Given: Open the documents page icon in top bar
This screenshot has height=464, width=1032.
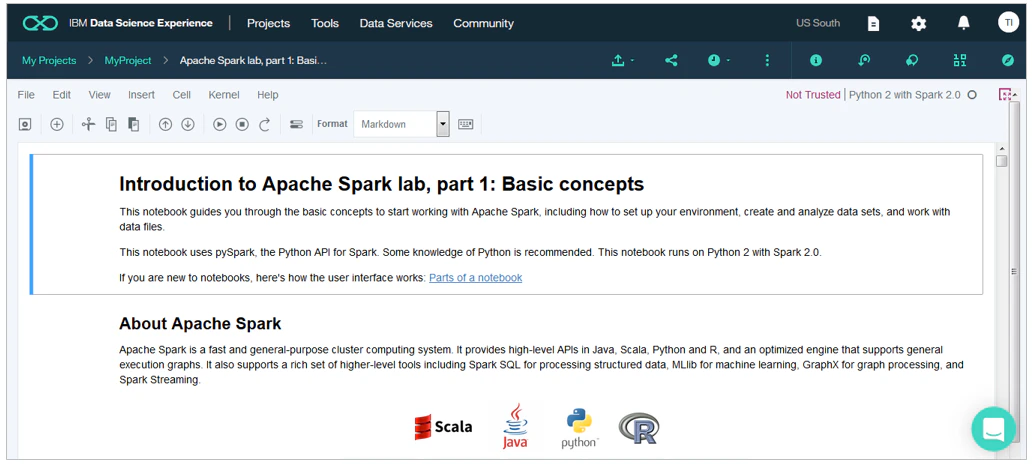Looking at the screenshot, I should point(873,24).
